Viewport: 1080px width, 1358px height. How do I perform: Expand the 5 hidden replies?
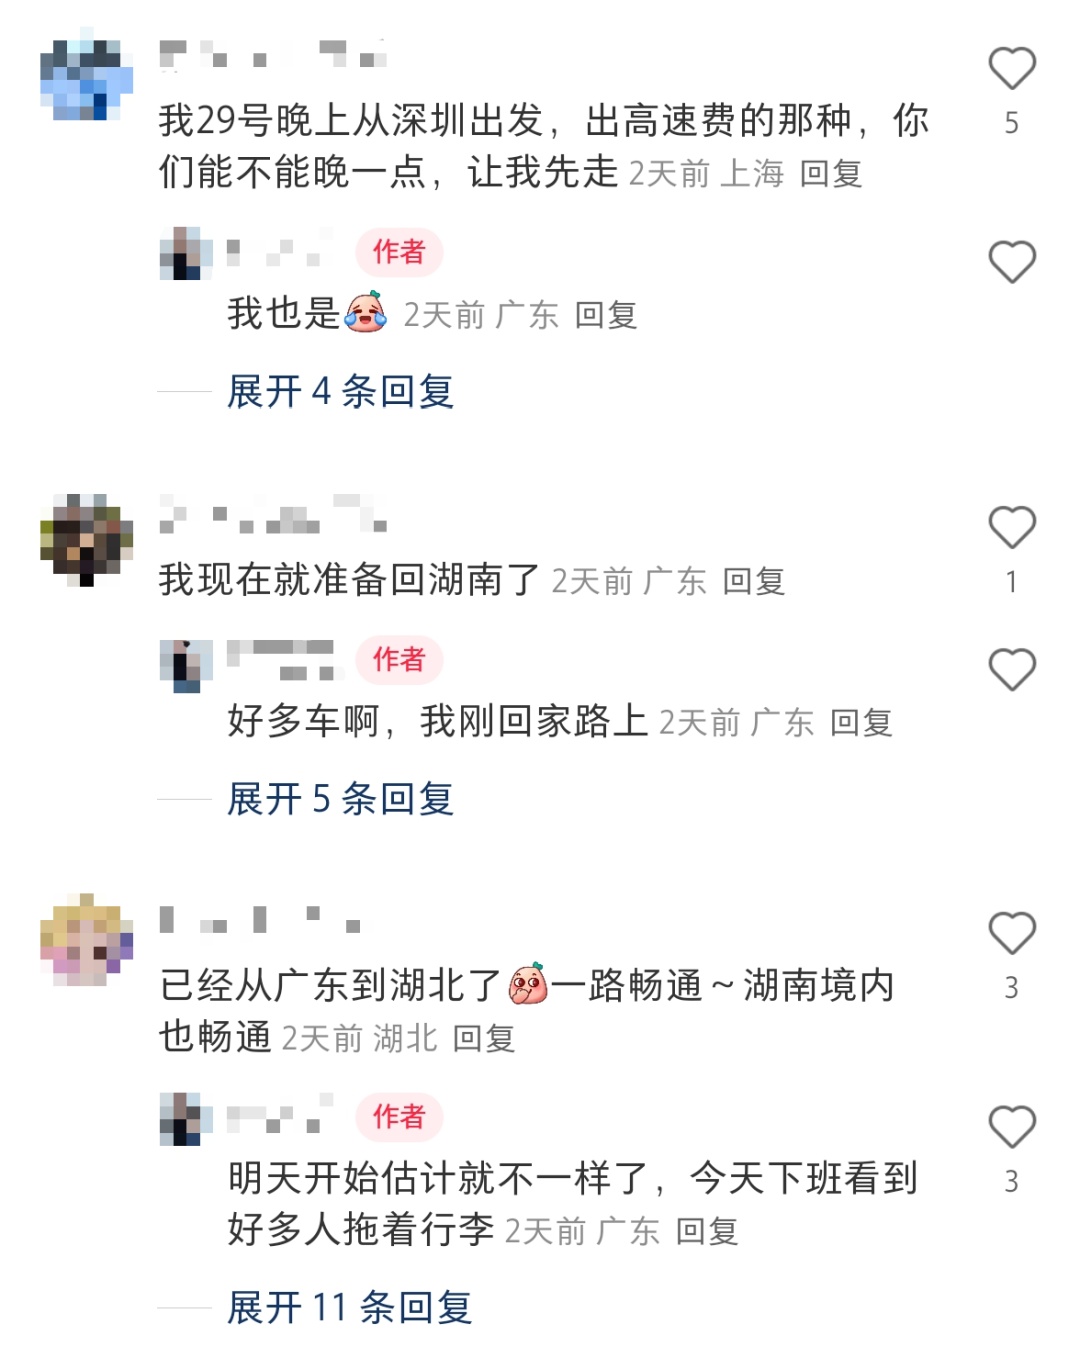pos(341,799)
